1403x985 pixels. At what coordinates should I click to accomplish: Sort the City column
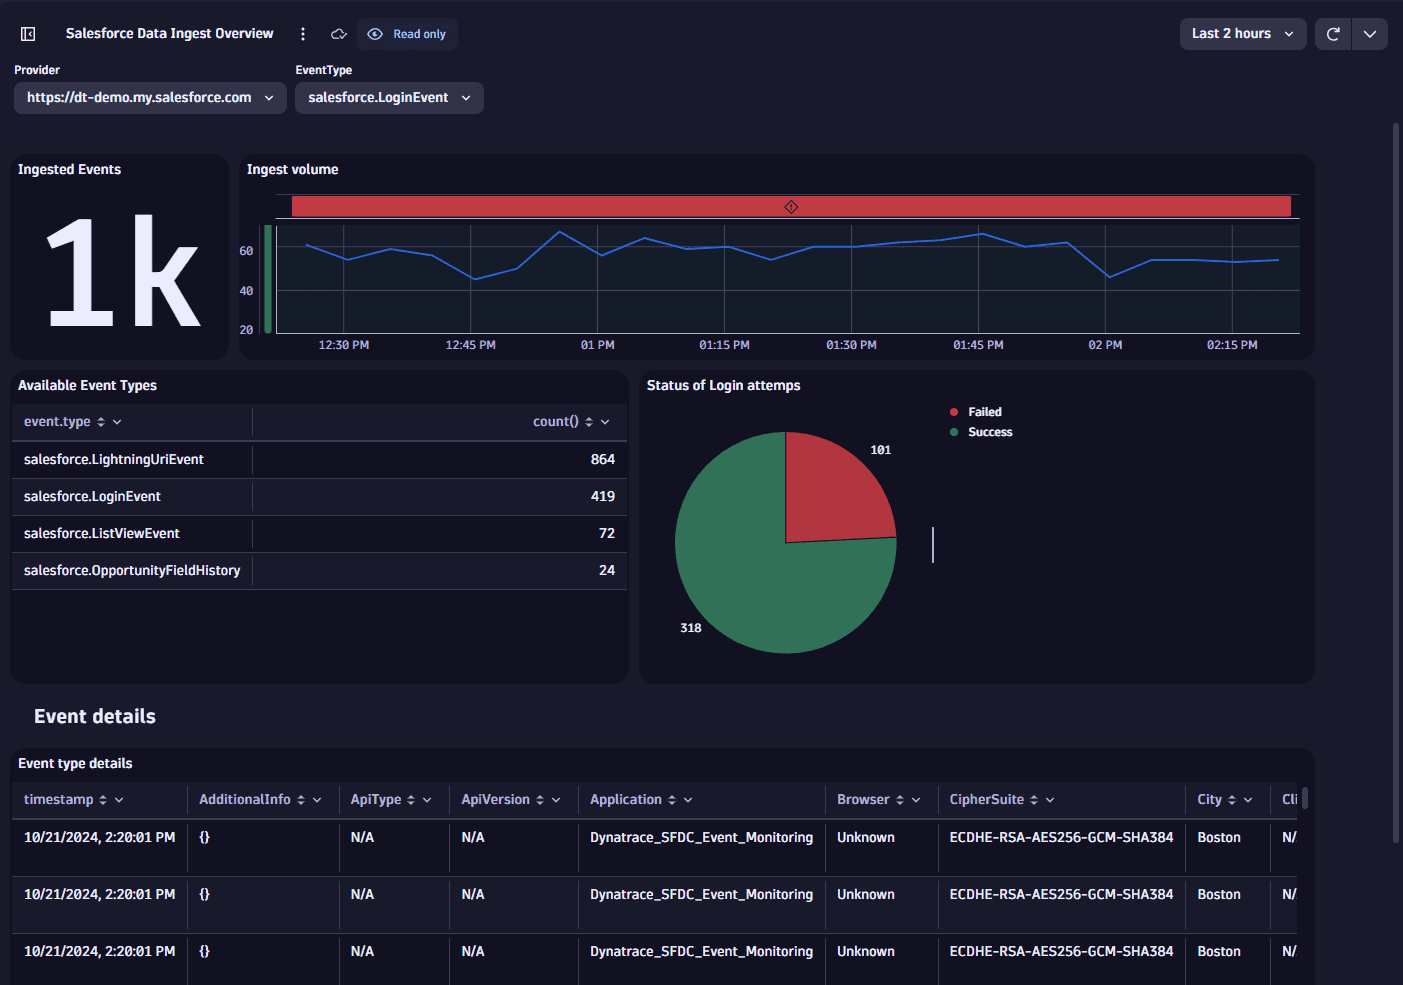(x=1232, y=800)
